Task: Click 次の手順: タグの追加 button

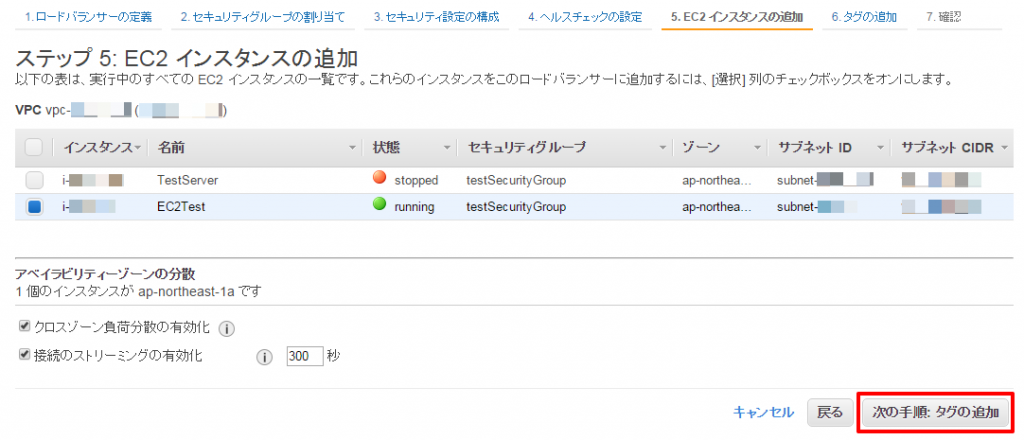Action: (935, 413)
